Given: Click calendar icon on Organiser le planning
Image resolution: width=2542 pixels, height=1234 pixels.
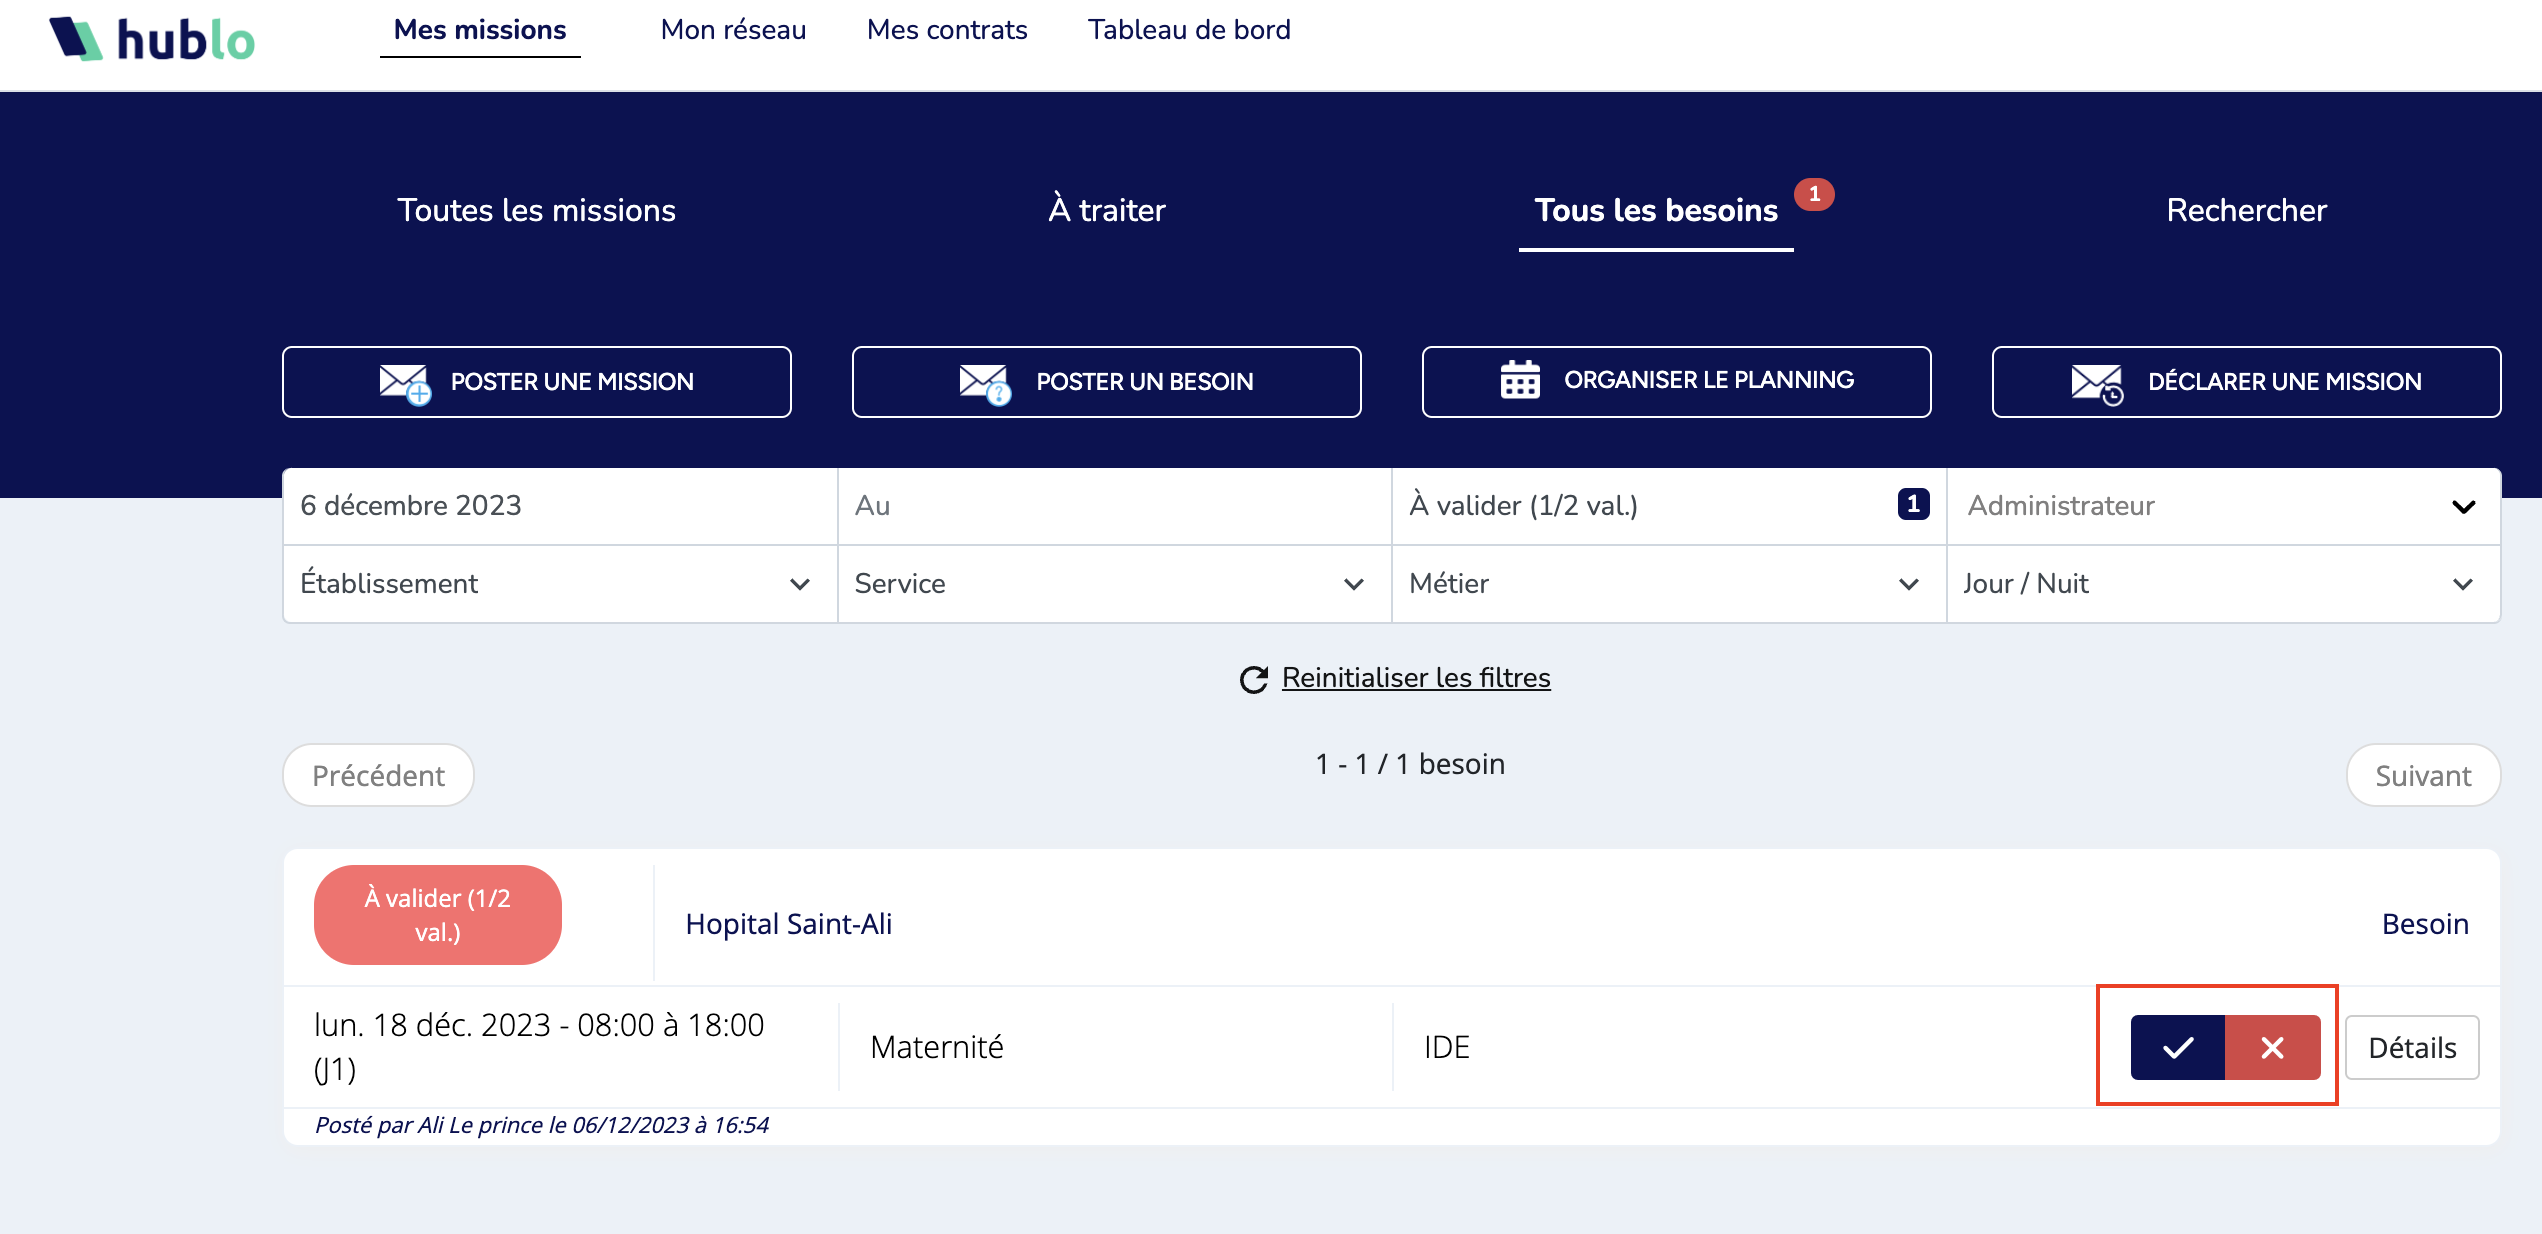Looking at the screenshot, I should coord(1519,380).
